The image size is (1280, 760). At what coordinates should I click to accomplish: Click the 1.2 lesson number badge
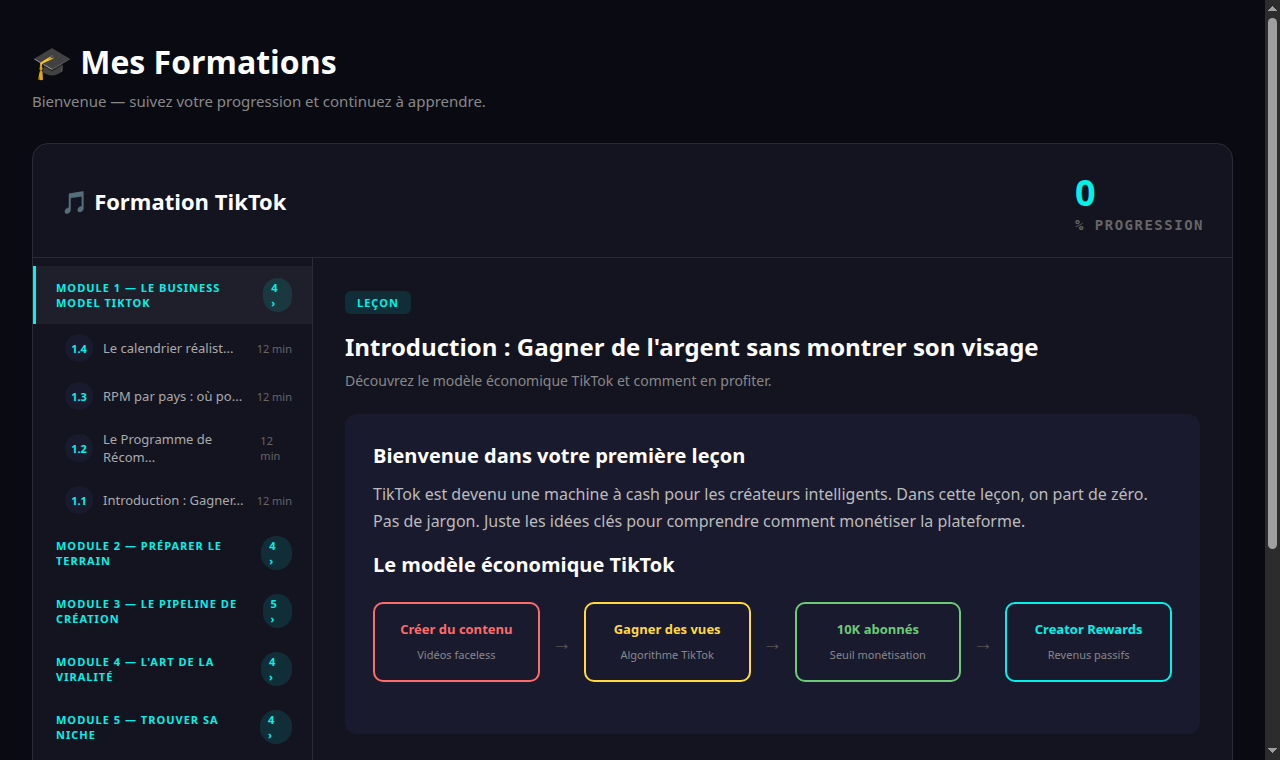[79, 449]
